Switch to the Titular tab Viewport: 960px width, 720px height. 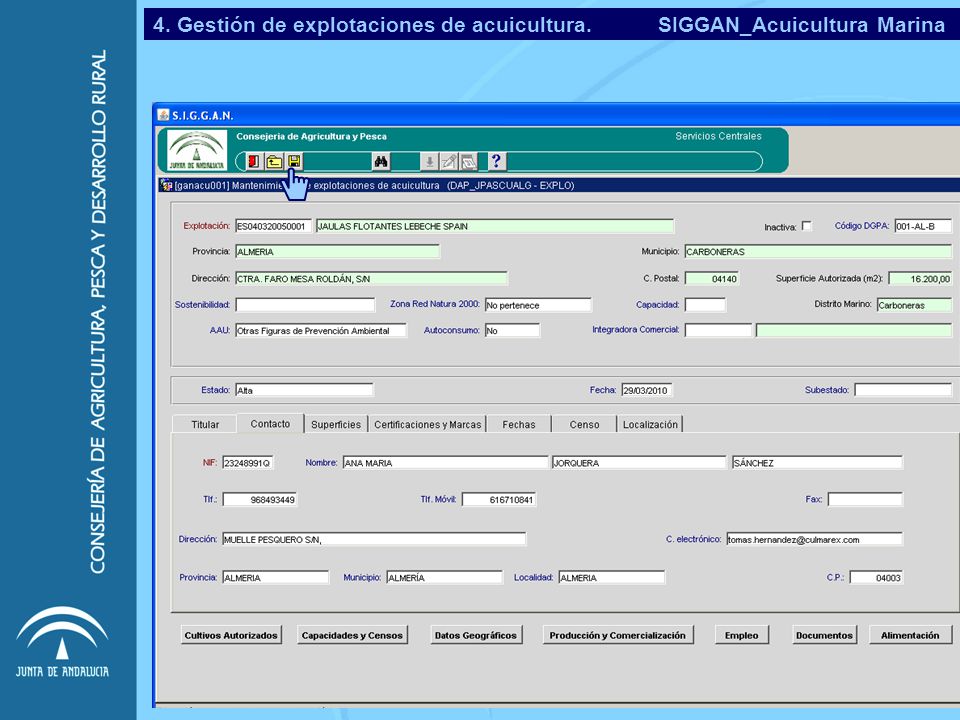click(x=205, y=424)
